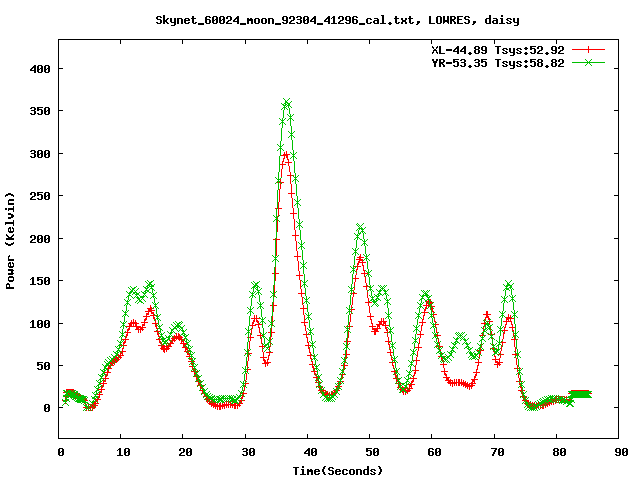Click the 400 tick label on y-axis
This screenshot has height=480, width=640.
point(40,69)
